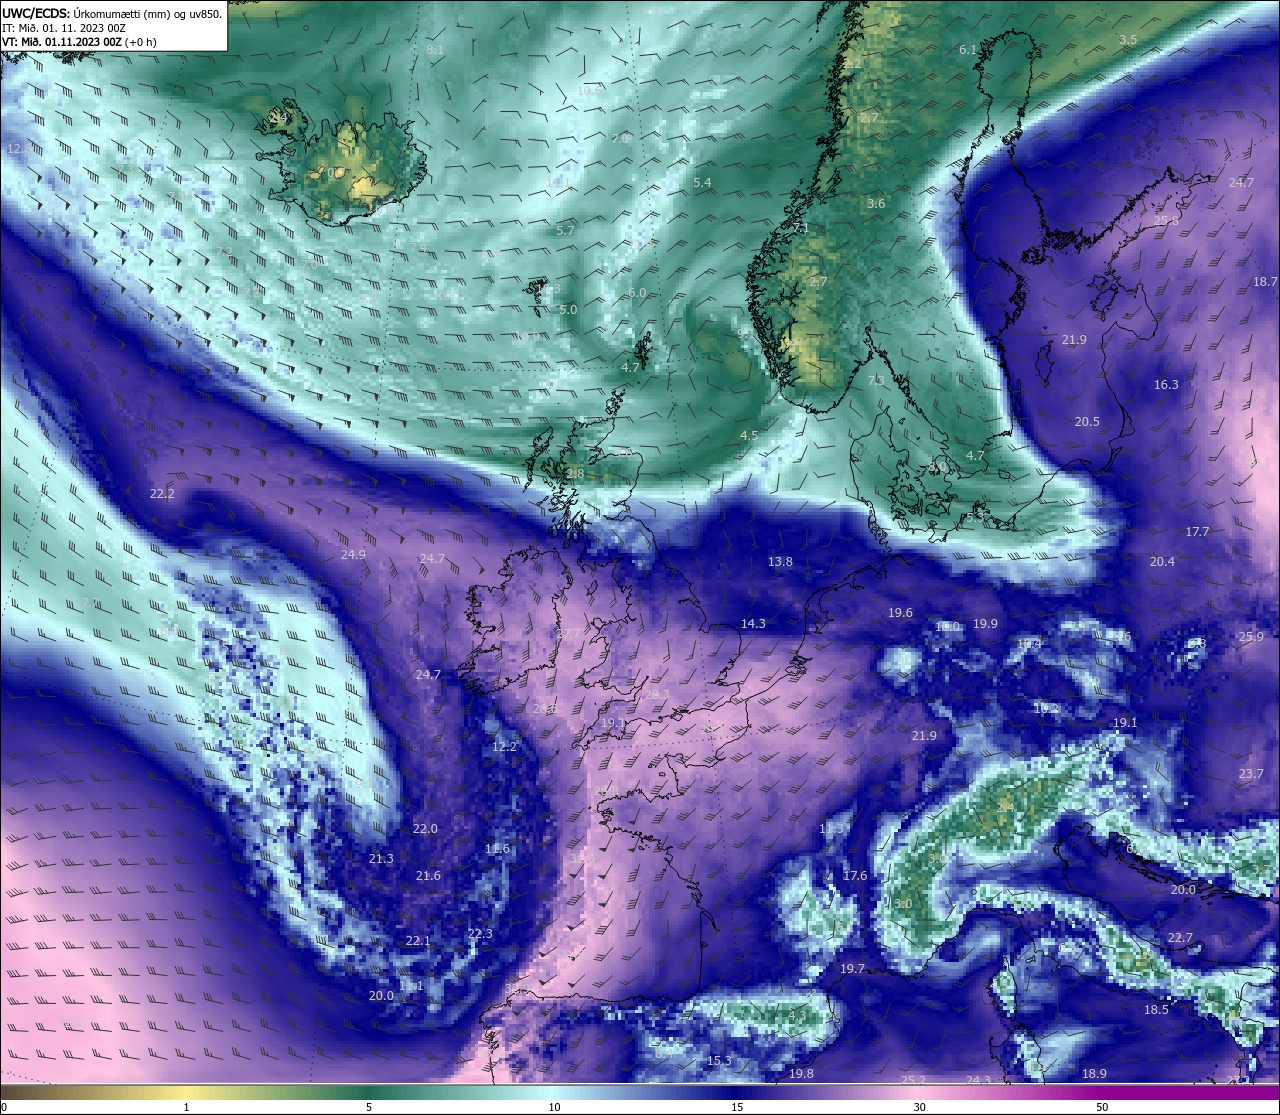Click the 18.9 value at bottom right
Image resolution: width=1280 pixels, height=1115 pixels.
click(1094, 1074)
